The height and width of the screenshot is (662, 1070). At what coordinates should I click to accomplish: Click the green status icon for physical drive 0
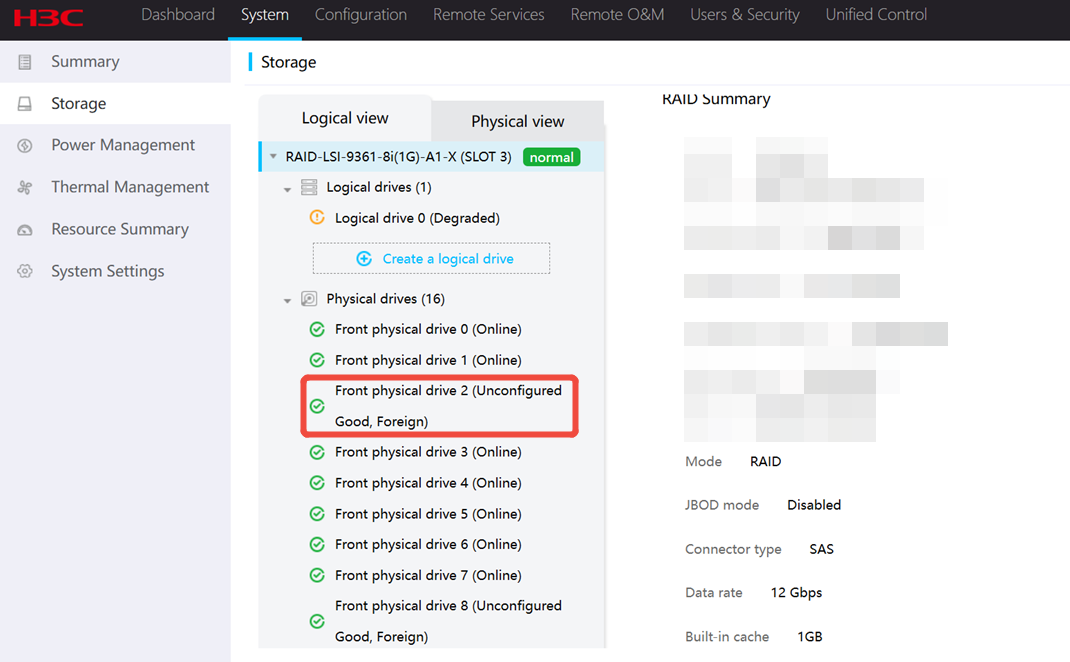(317, 330)
